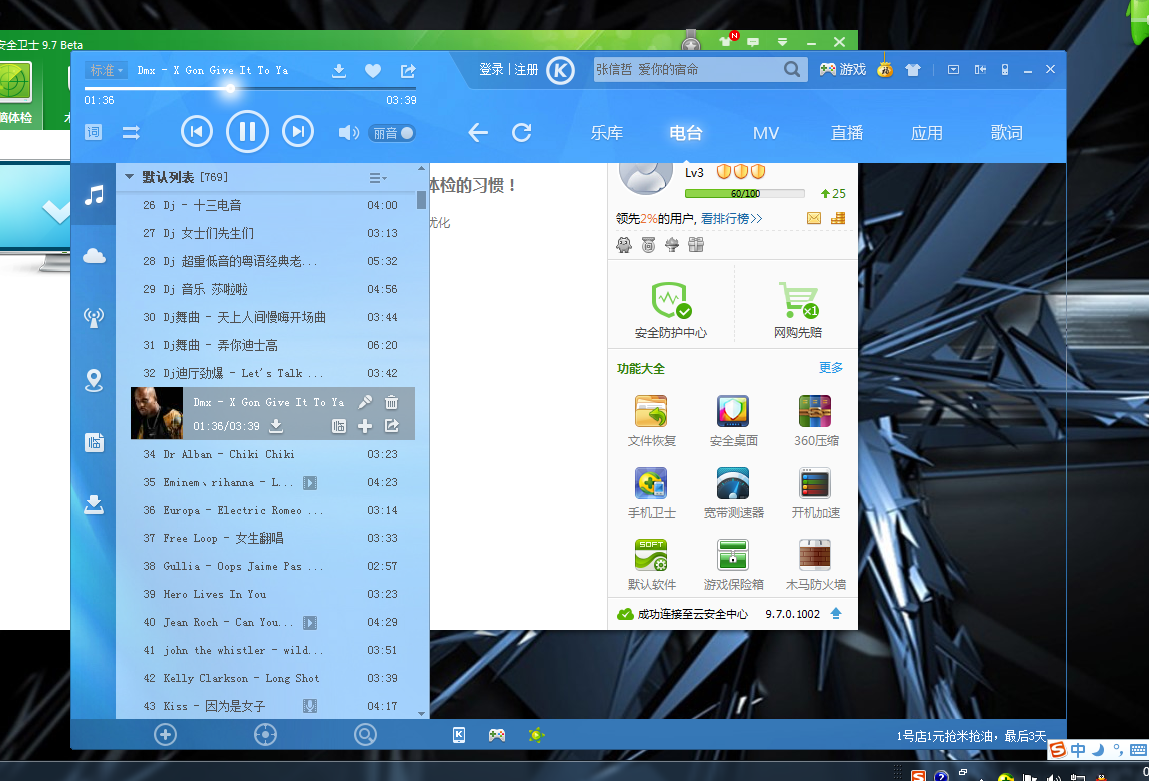Viewport: 1149px width, 781px height.
Task: Switch to the MV tab
Action: click(x=766, y=133)
